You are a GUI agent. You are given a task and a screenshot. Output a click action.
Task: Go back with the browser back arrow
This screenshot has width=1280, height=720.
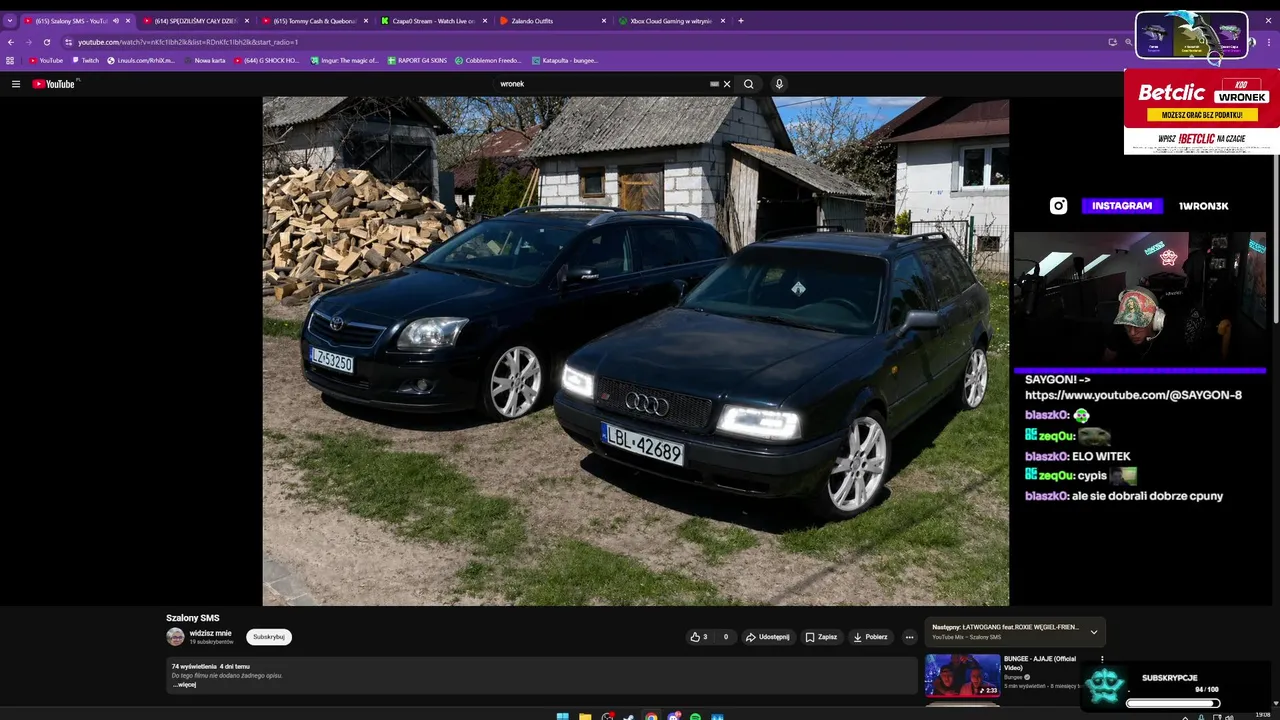click(x=11, y=42)
